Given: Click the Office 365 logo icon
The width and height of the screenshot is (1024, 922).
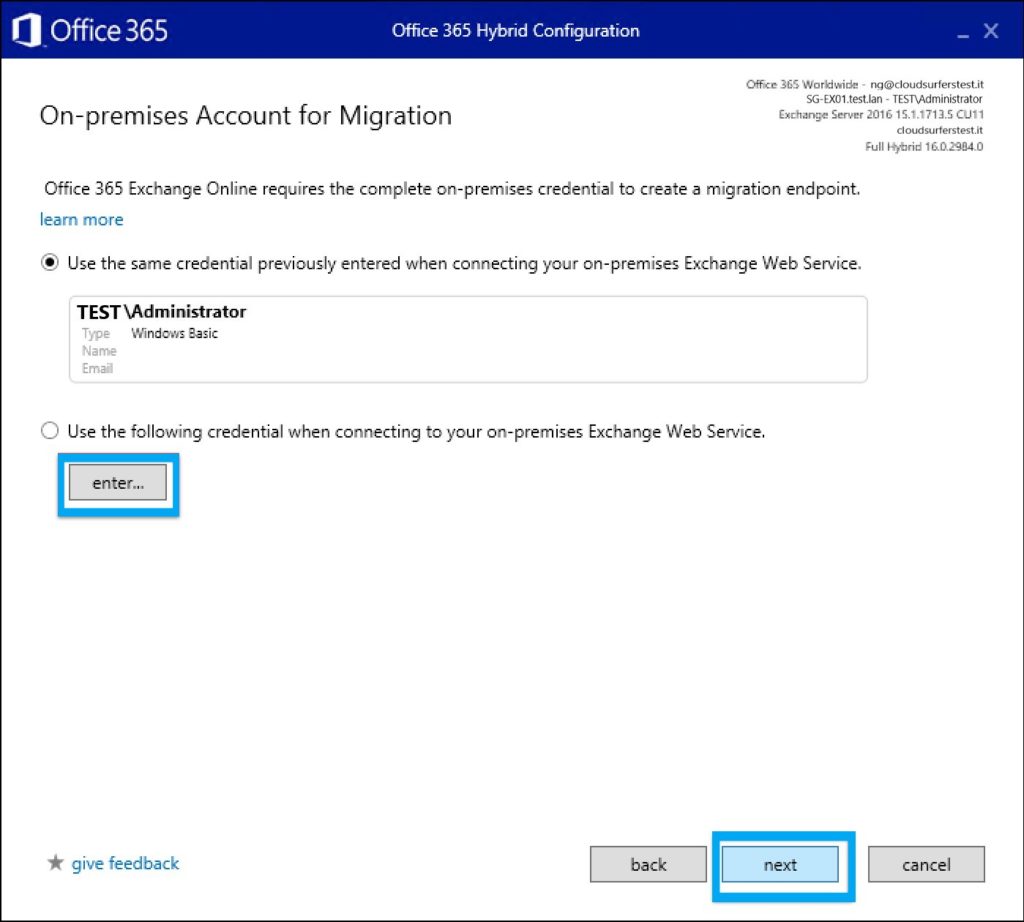Looking at the screenshot, I should pos(27,30).
